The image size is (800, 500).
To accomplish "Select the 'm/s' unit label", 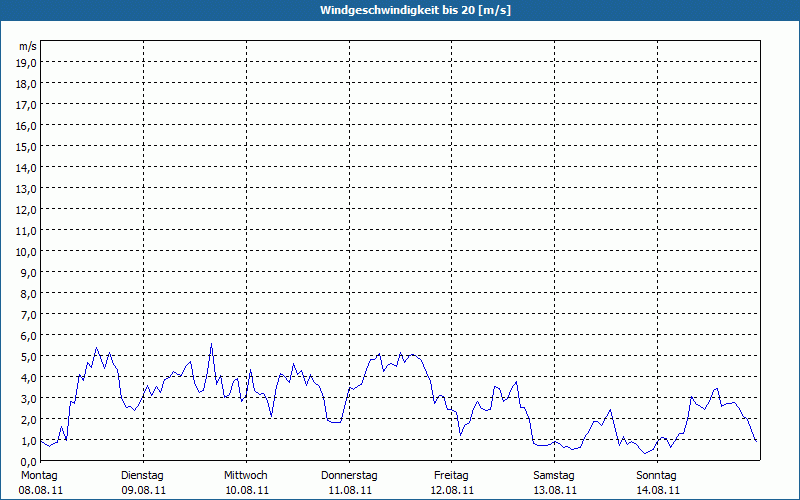I will click(x=28, y=46).
